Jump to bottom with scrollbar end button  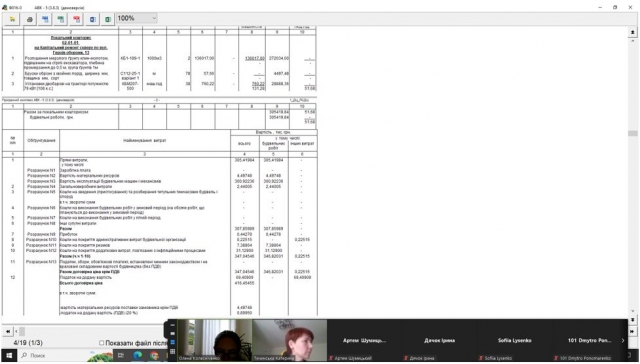point(633,320)
